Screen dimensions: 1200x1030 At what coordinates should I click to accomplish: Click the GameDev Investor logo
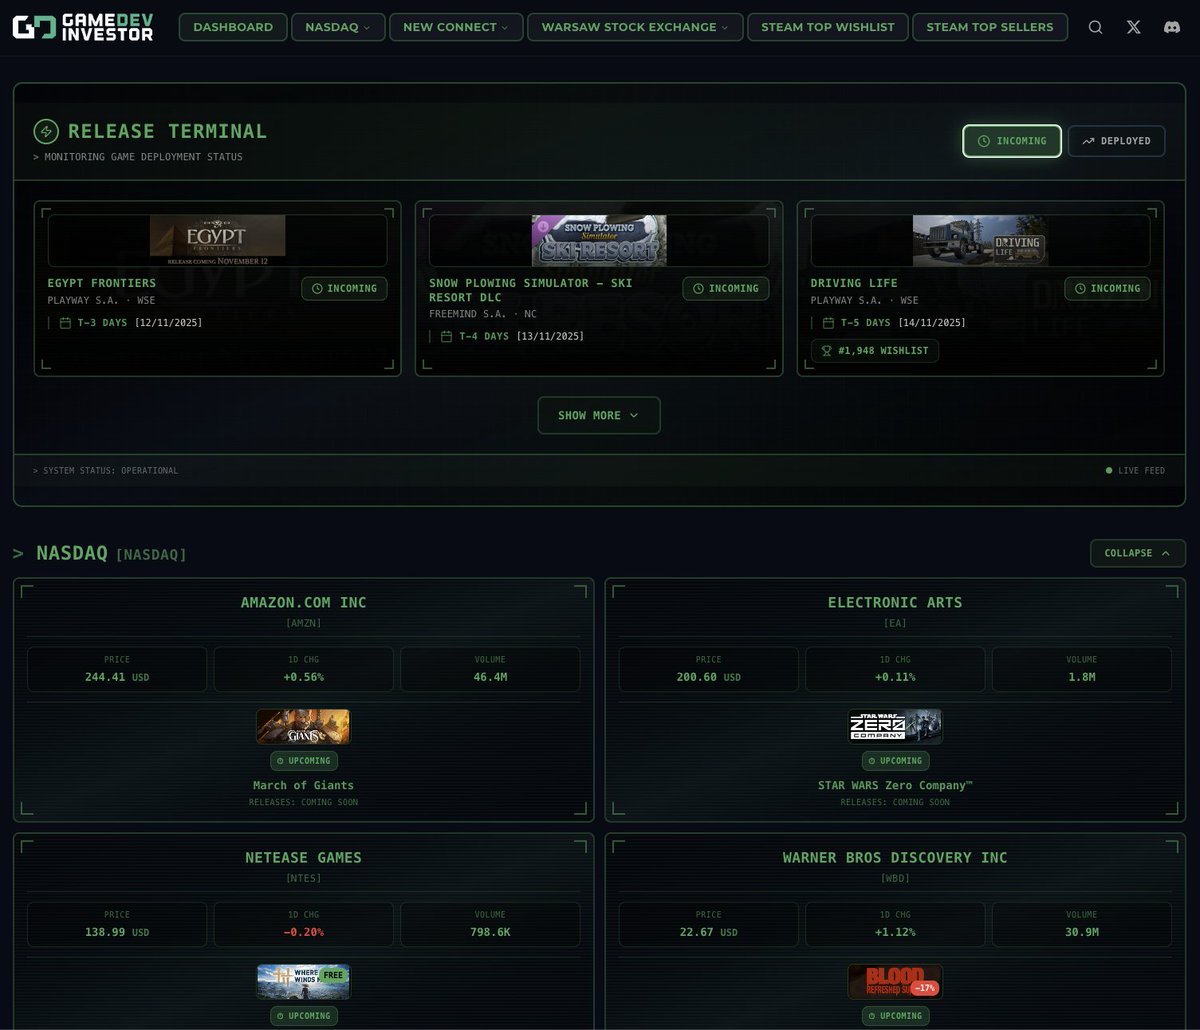83,27
